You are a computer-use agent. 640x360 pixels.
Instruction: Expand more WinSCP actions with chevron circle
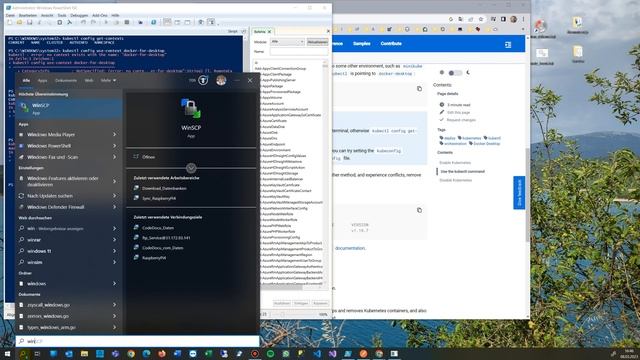point(191,168)
